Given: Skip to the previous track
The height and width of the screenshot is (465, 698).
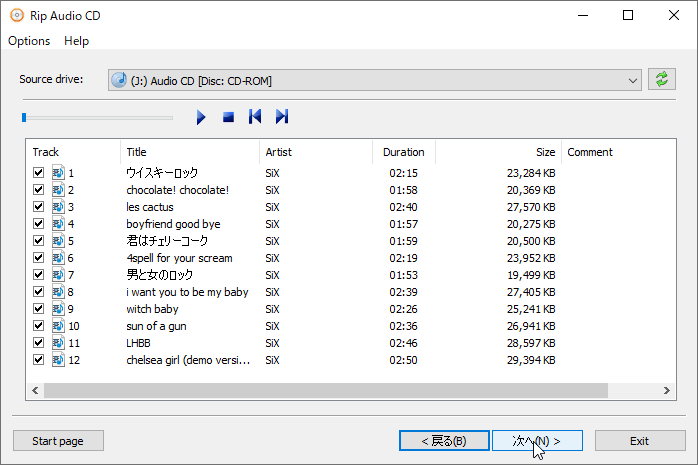Looking at the screenshot, I should pyautogui.click(x=255, y=117).
